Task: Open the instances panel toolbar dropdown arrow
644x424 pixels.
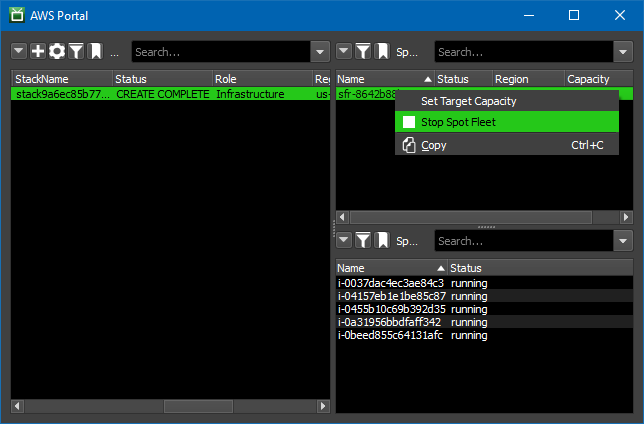Action: click(344, 240)
